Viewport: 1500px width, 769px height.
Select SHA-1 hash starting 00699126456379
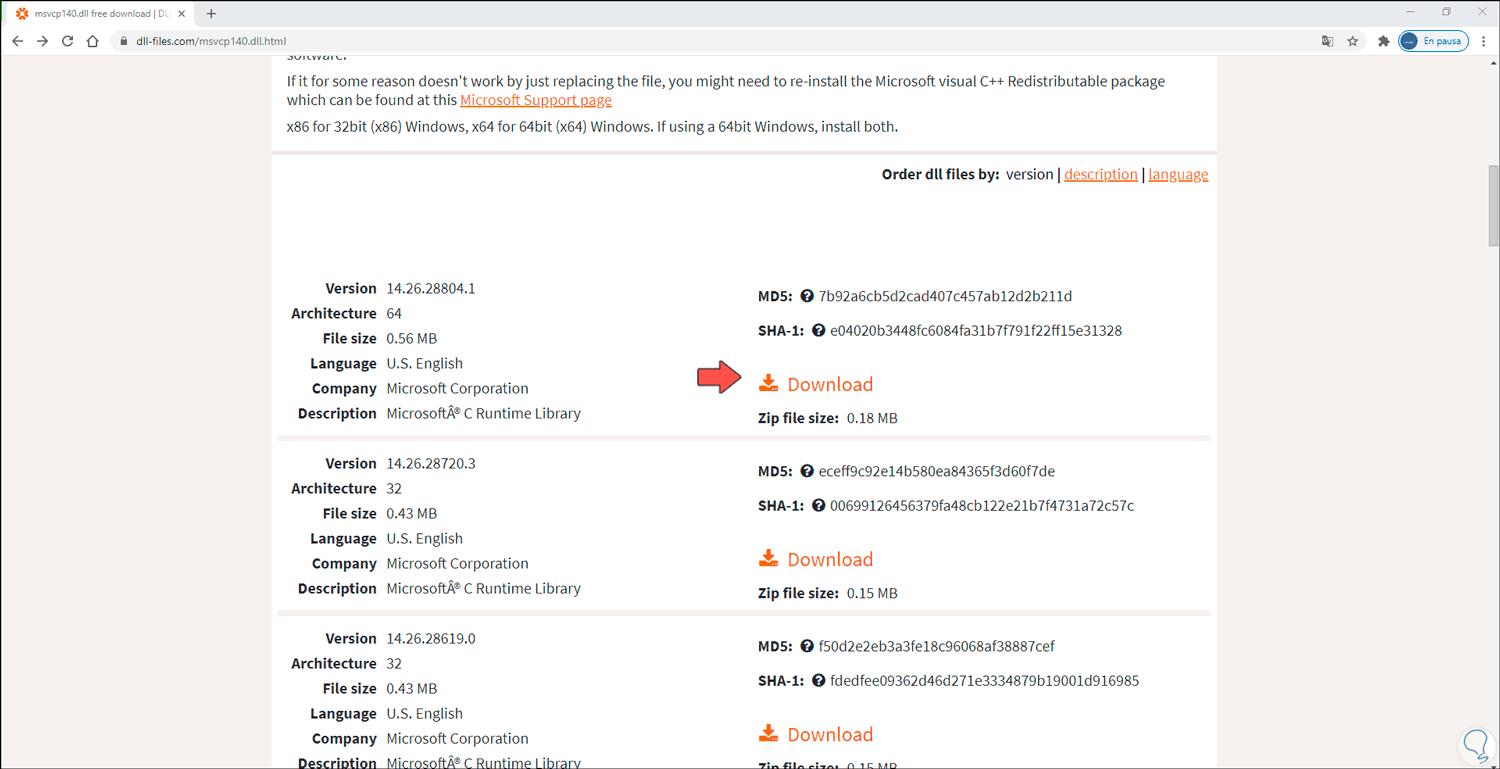(982, 505)
